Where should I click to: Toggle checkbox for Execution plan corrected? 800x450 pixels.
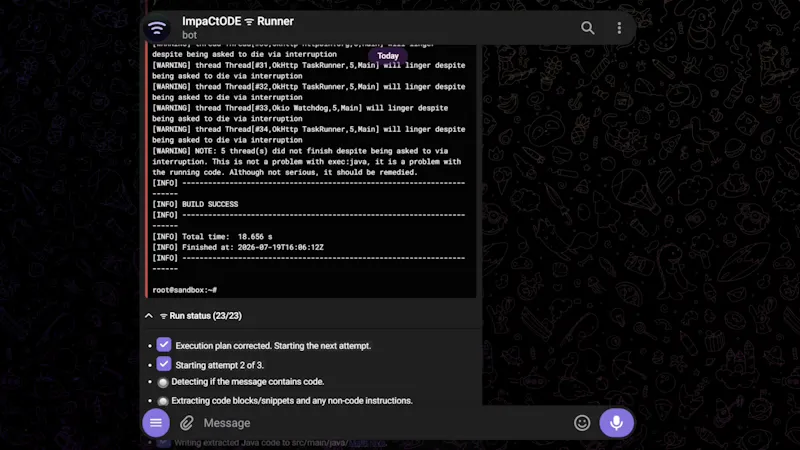click(164, 345)
